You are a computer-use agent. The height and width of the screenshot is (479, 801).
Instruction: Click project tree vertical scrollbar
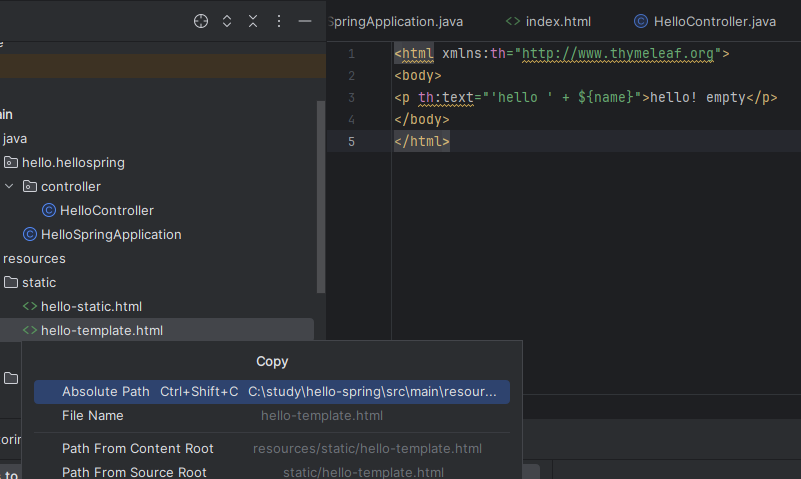click(321, 197)
